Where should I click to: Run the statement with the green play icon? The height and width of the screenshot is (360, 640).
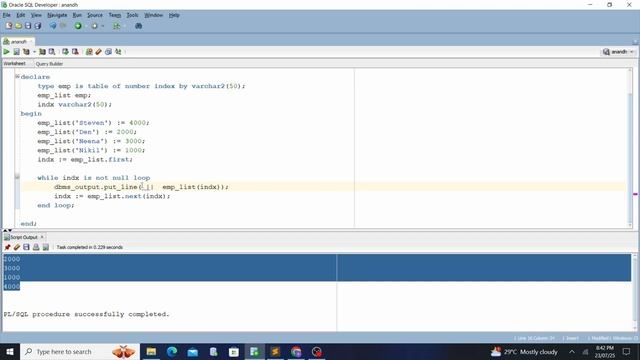[x=7, y=52]
